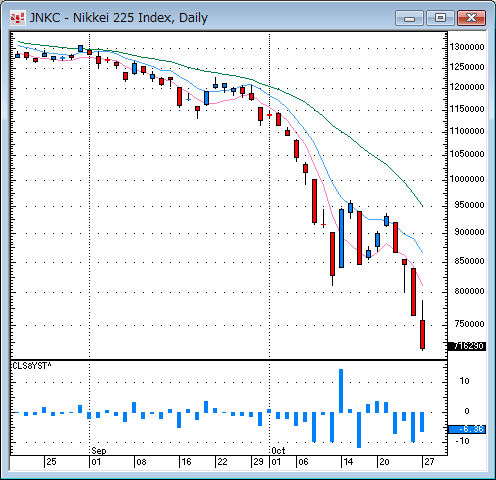Click the 1250000 price axis label
Image resolution: width=496 pixels, height=480 pixels.
[x=467, y=67]
